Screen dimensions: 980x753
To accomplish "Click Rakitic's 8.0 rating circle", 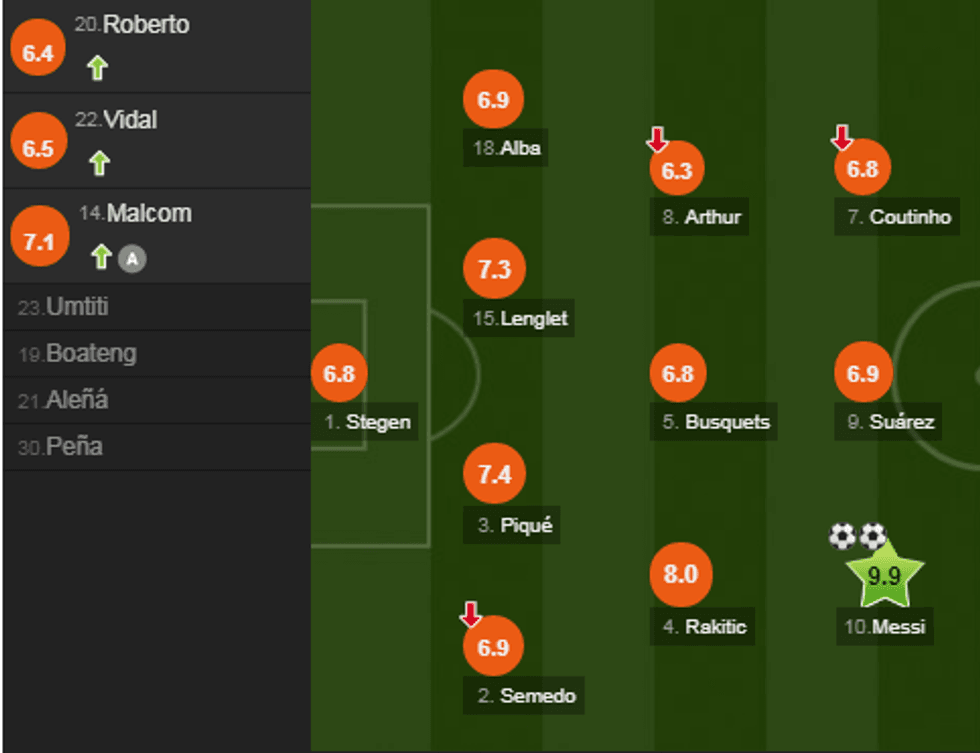I will (680, 575).
